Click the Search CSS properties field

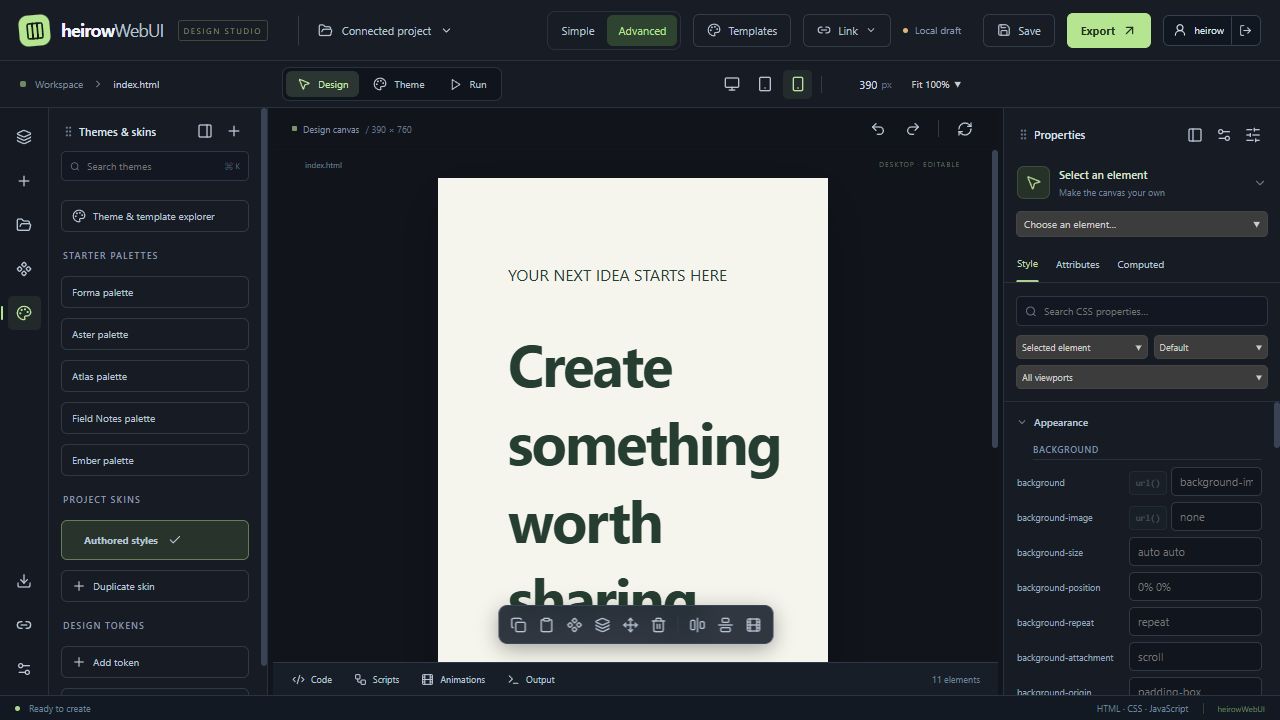[x=1142, y=311]
